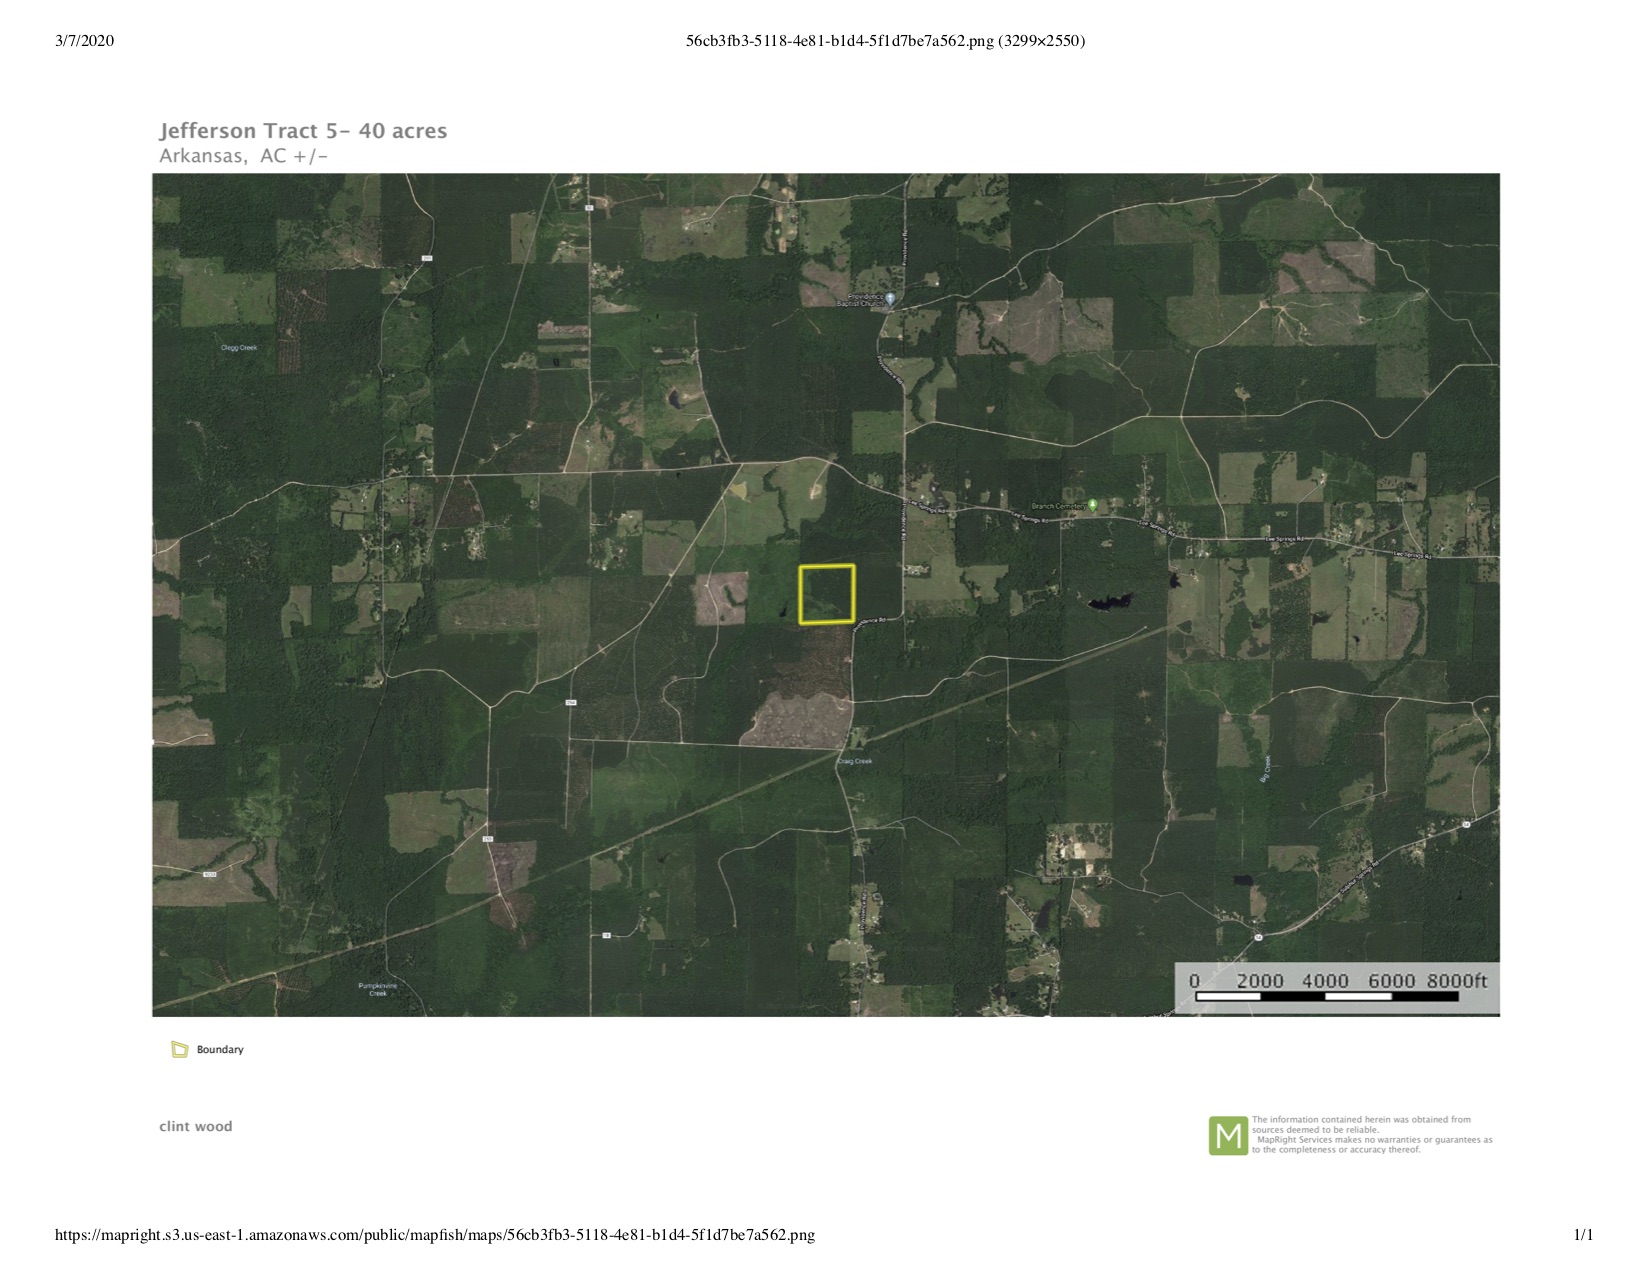The width and height of the screenshot is (1650, 1275).
Task: Click the 1/1 page number indicator
Action: click(1583, 1235)
